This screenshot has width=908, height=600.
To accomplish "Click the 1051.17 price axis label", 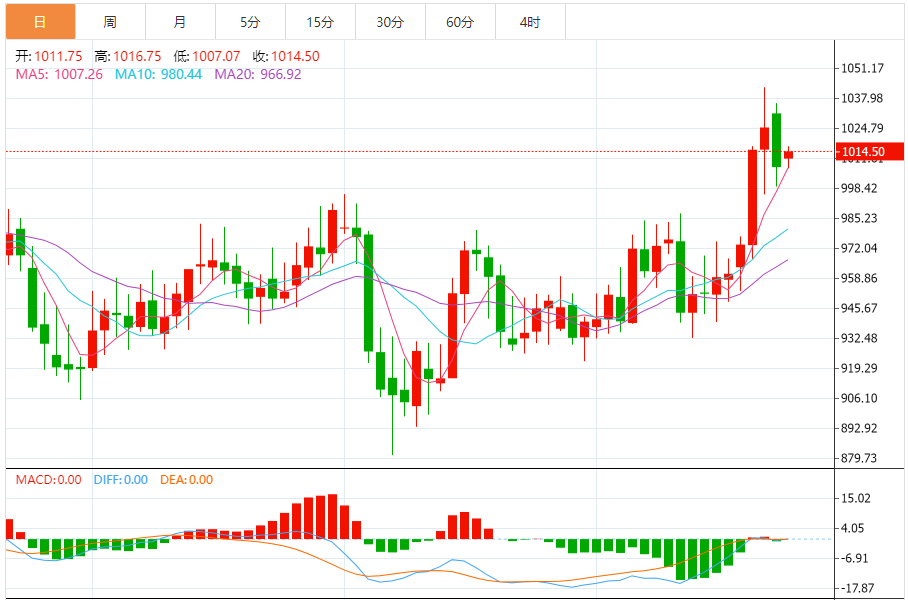I will coord(862,68).
